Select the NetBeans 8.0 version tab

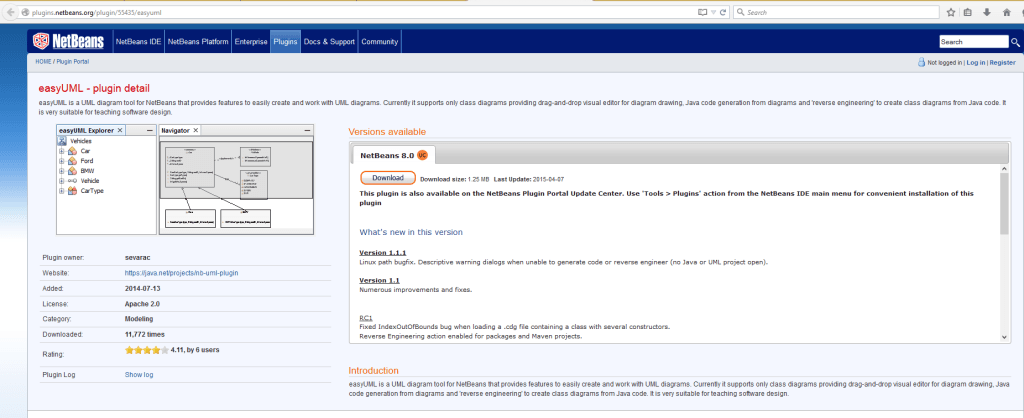pyautogui.click(x=386, y=154)
